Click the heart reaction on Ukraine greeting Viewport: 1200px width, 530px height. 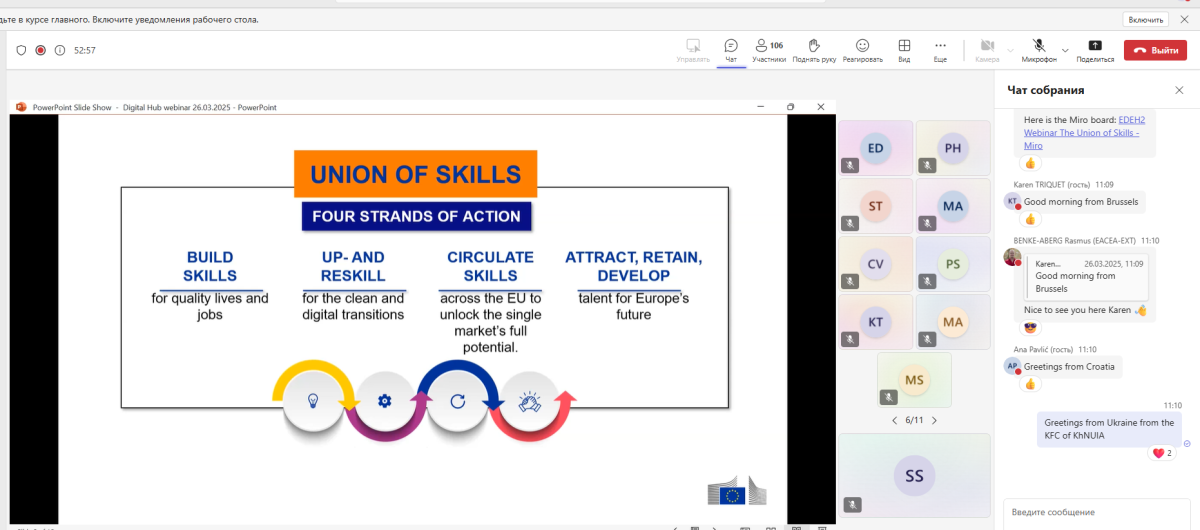pos(1159,453)
